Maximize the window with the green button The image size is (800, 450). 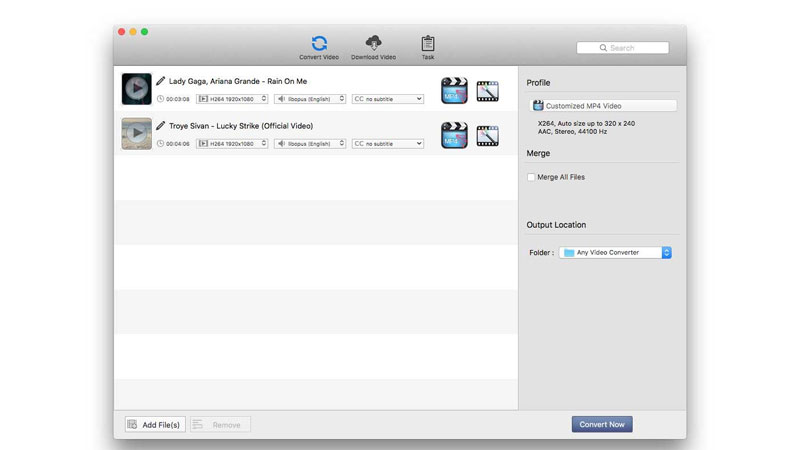tap(144, 32)
